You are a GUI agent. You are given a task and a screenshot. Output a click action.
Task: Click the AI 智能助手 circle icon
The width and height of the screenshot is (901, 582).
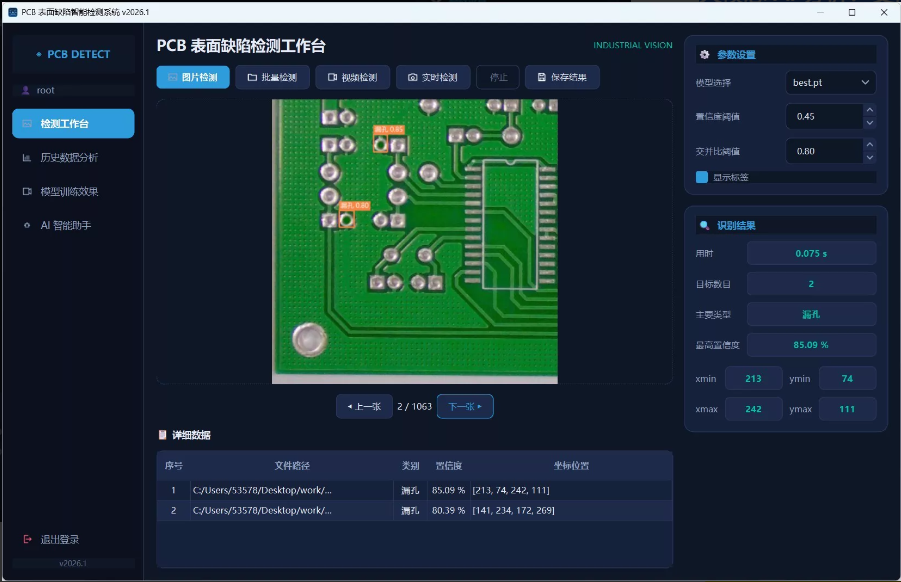[x=26, y=225]
